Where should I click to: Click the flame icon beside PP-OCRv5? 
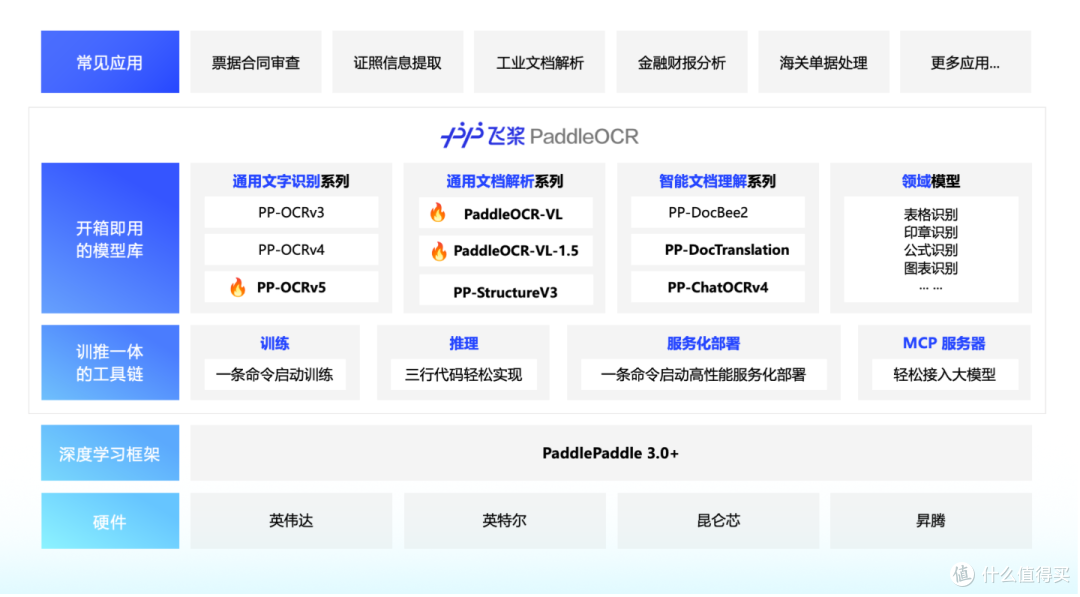[238, 287]
